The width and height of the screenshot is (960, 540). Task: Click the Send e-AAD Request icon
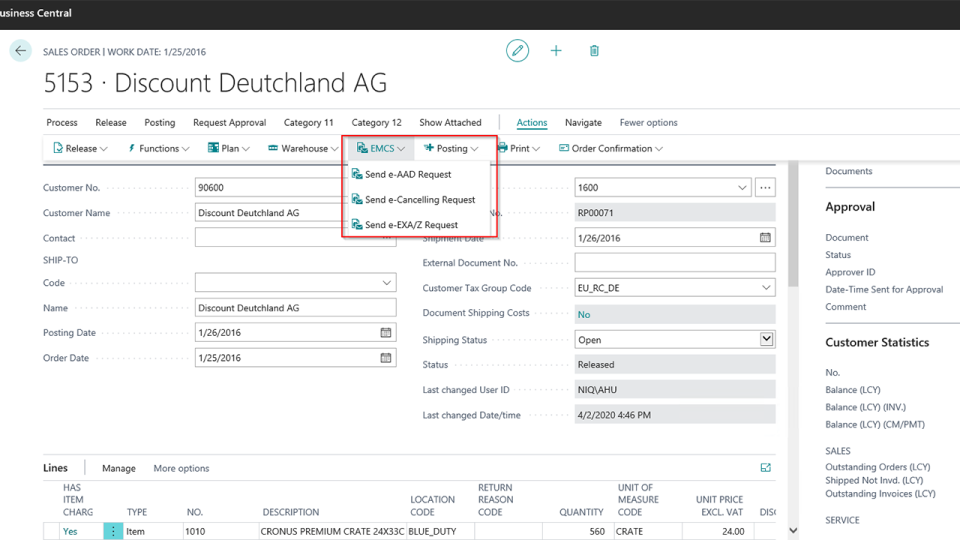[x=357, y=174]
